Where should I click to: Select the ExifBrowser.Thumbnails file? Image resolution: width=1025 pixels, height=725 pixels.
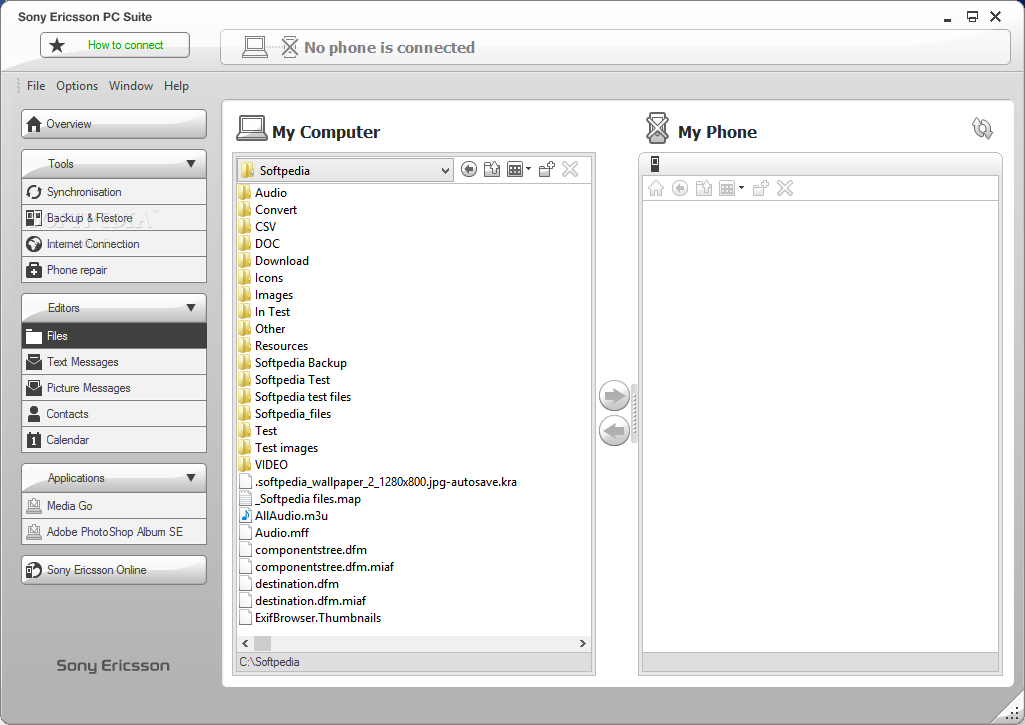pos(310,618)
